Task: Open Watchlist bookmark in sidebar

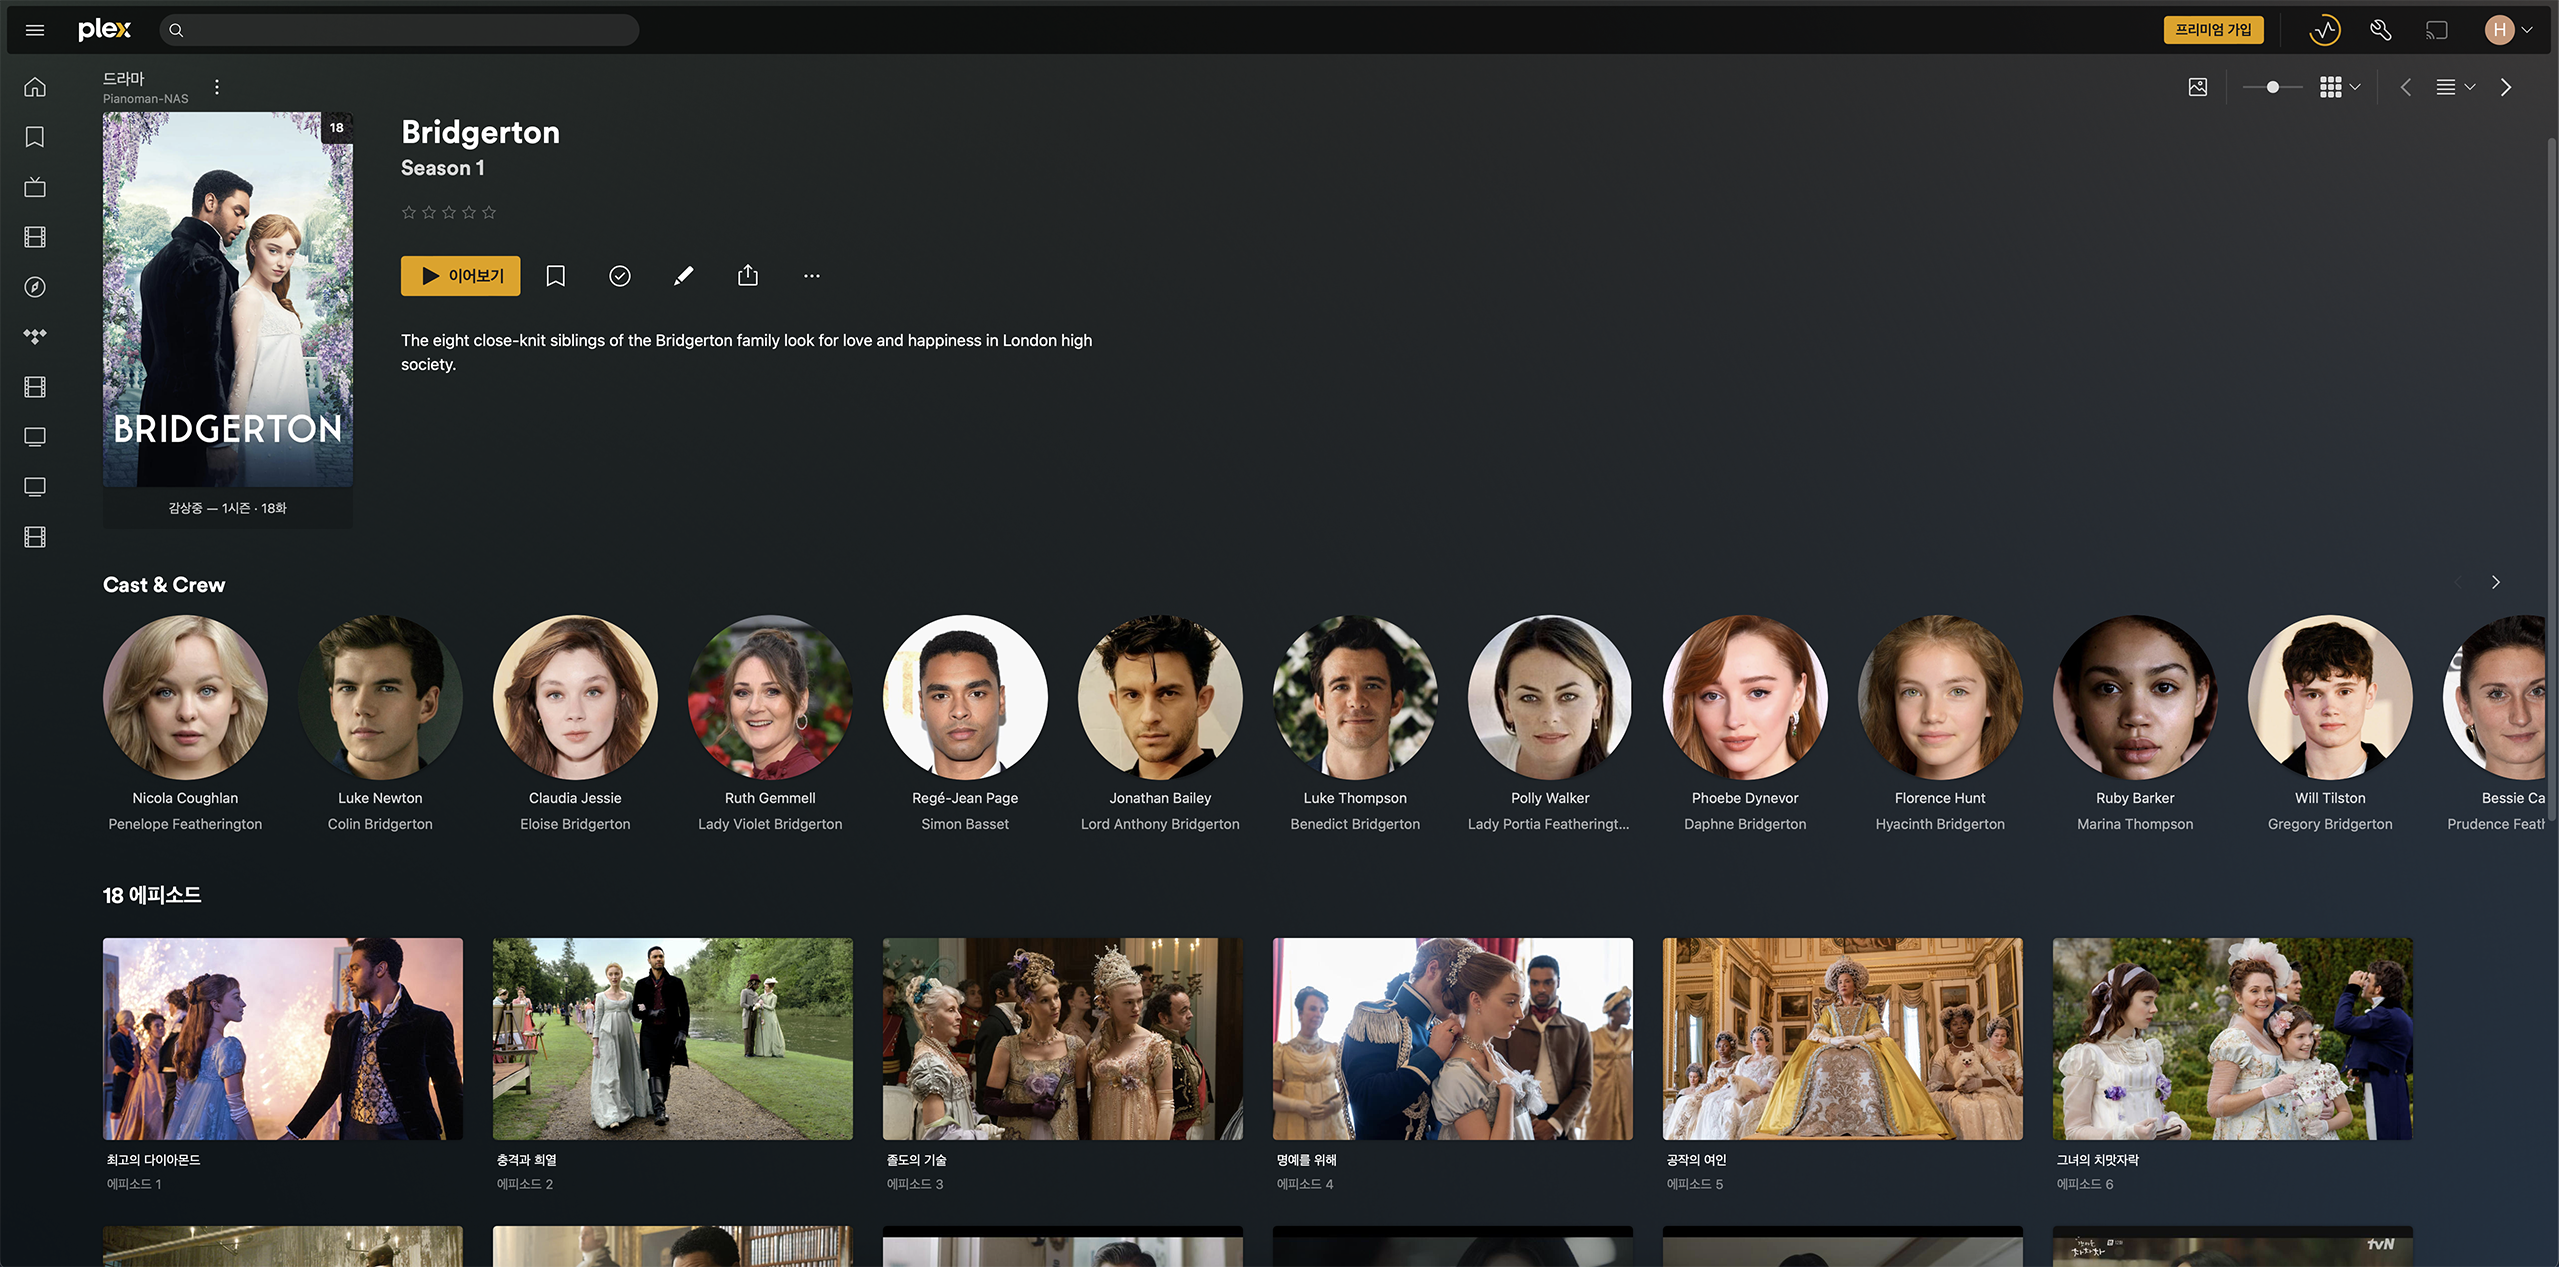Action: (x=35, y=137)
